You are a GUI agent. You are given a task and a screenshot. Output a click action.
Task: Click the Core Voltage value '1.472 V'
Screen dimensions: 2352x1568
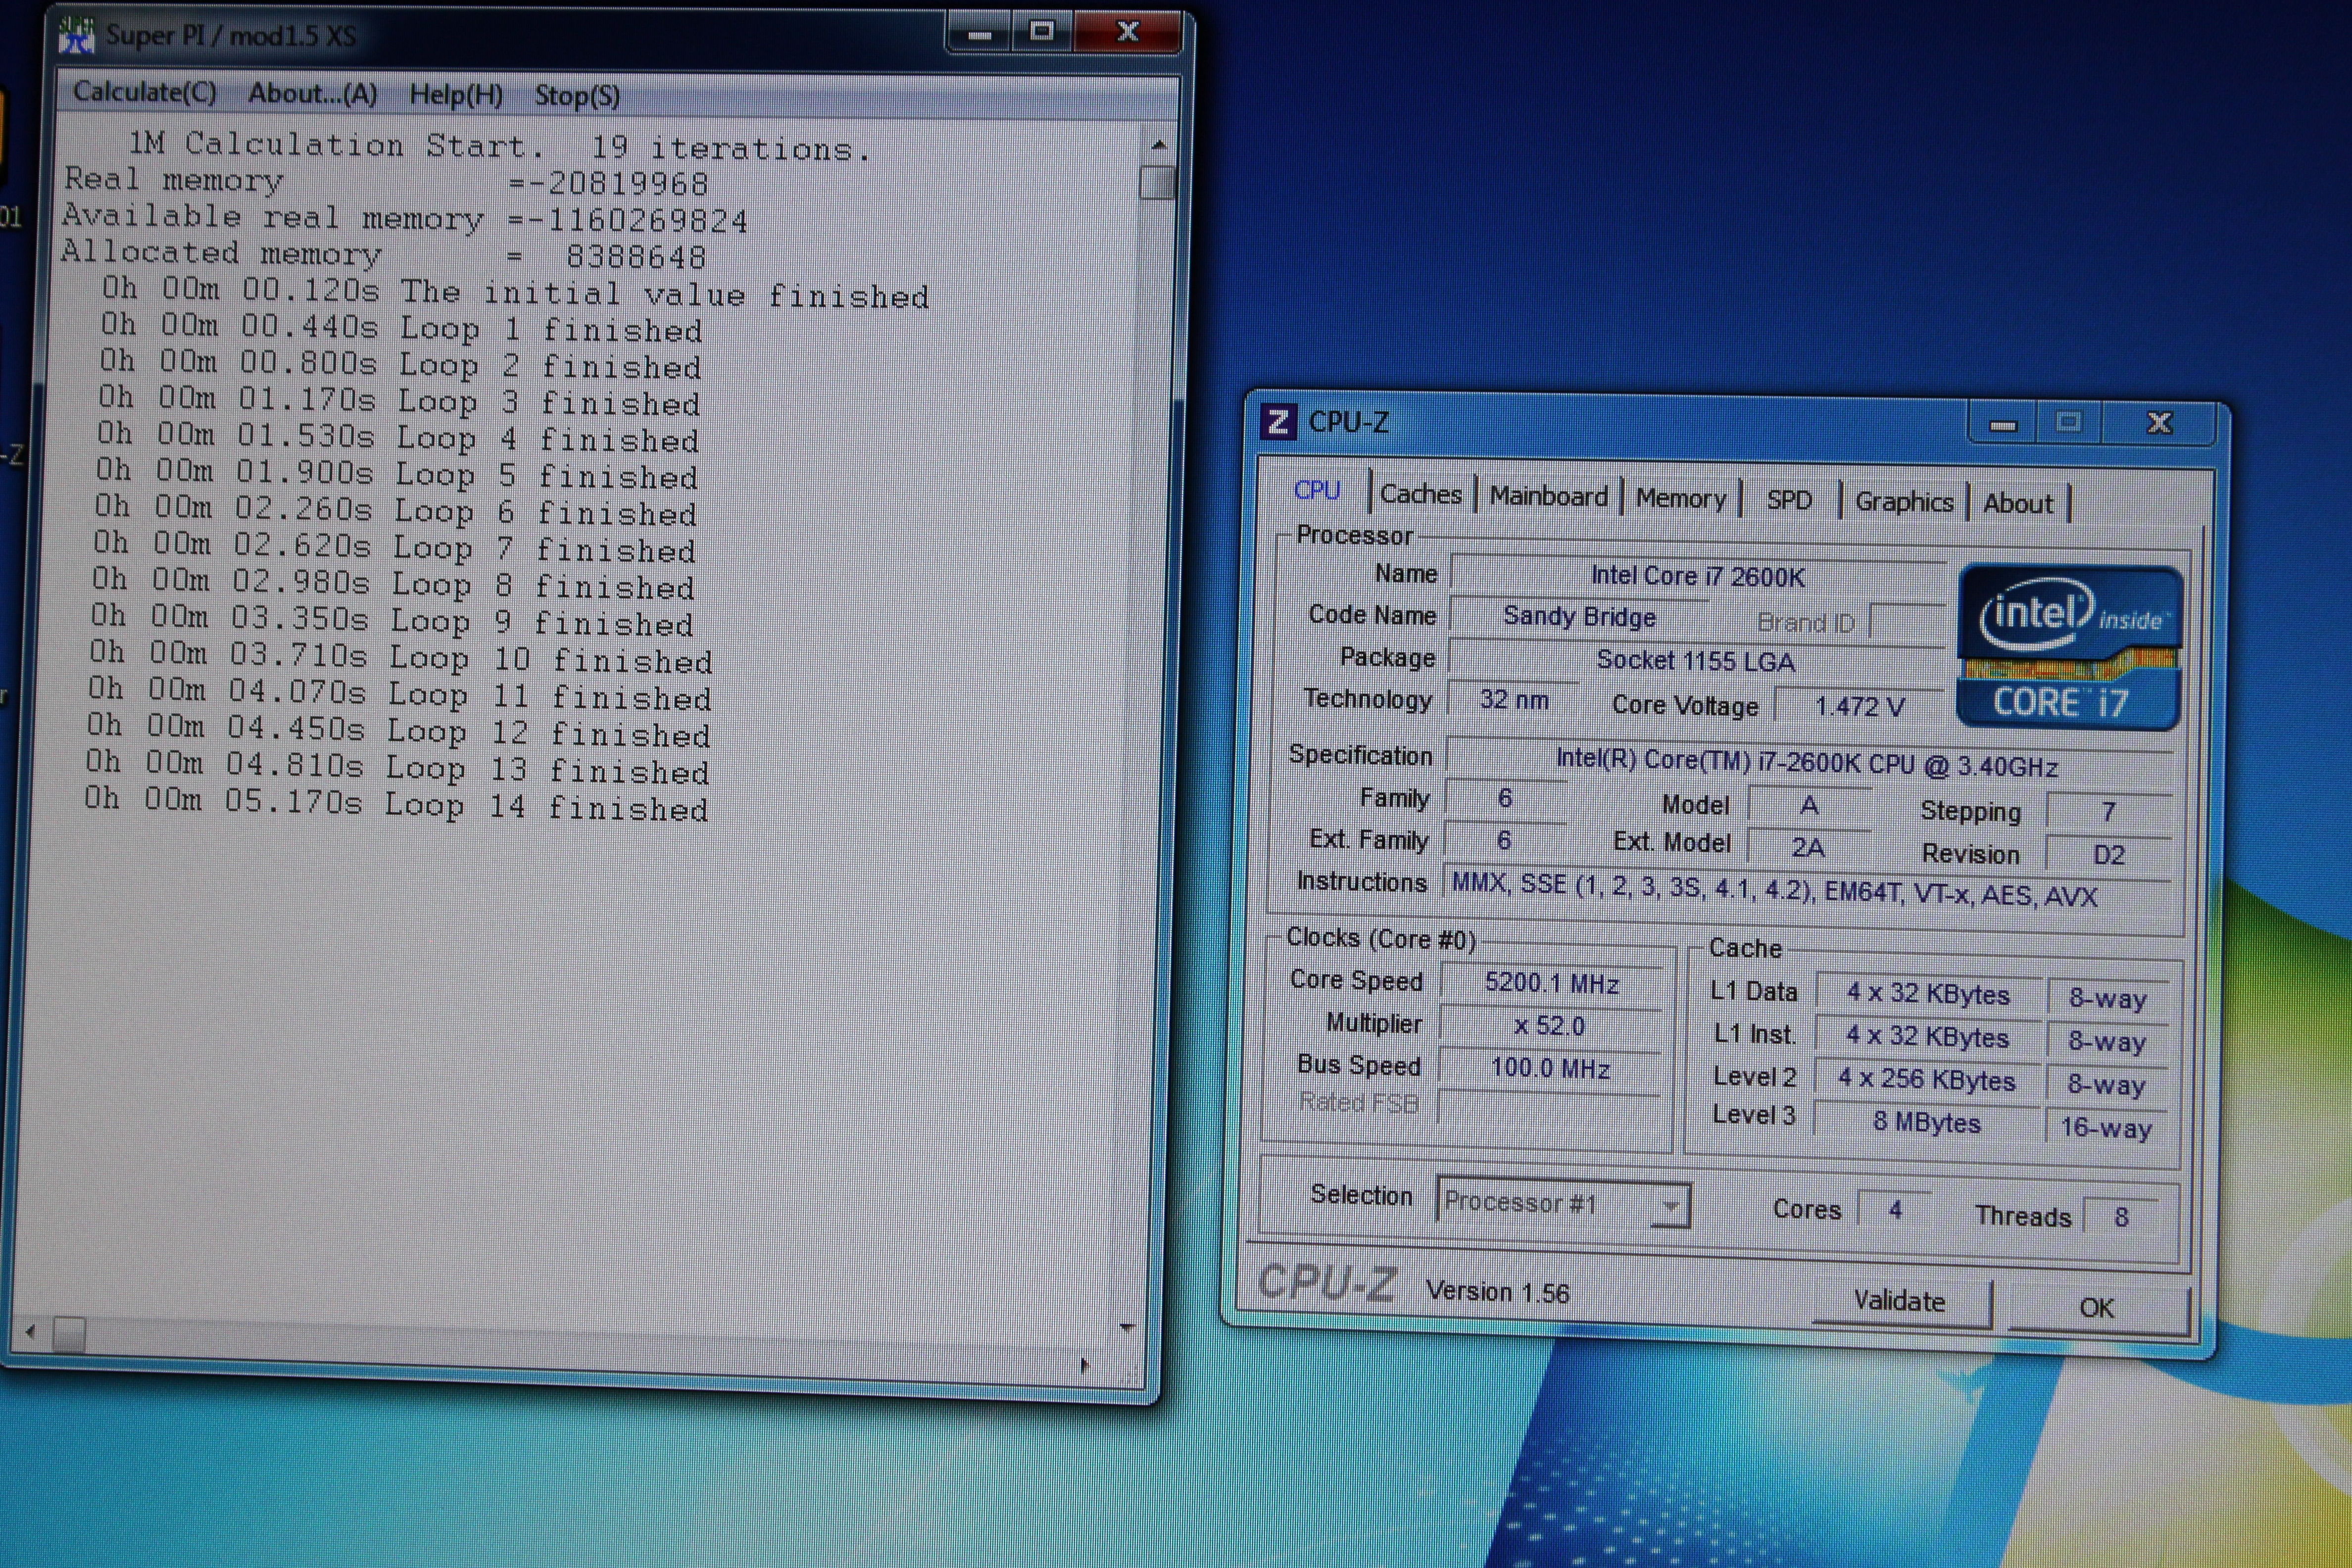(1859, 707)
